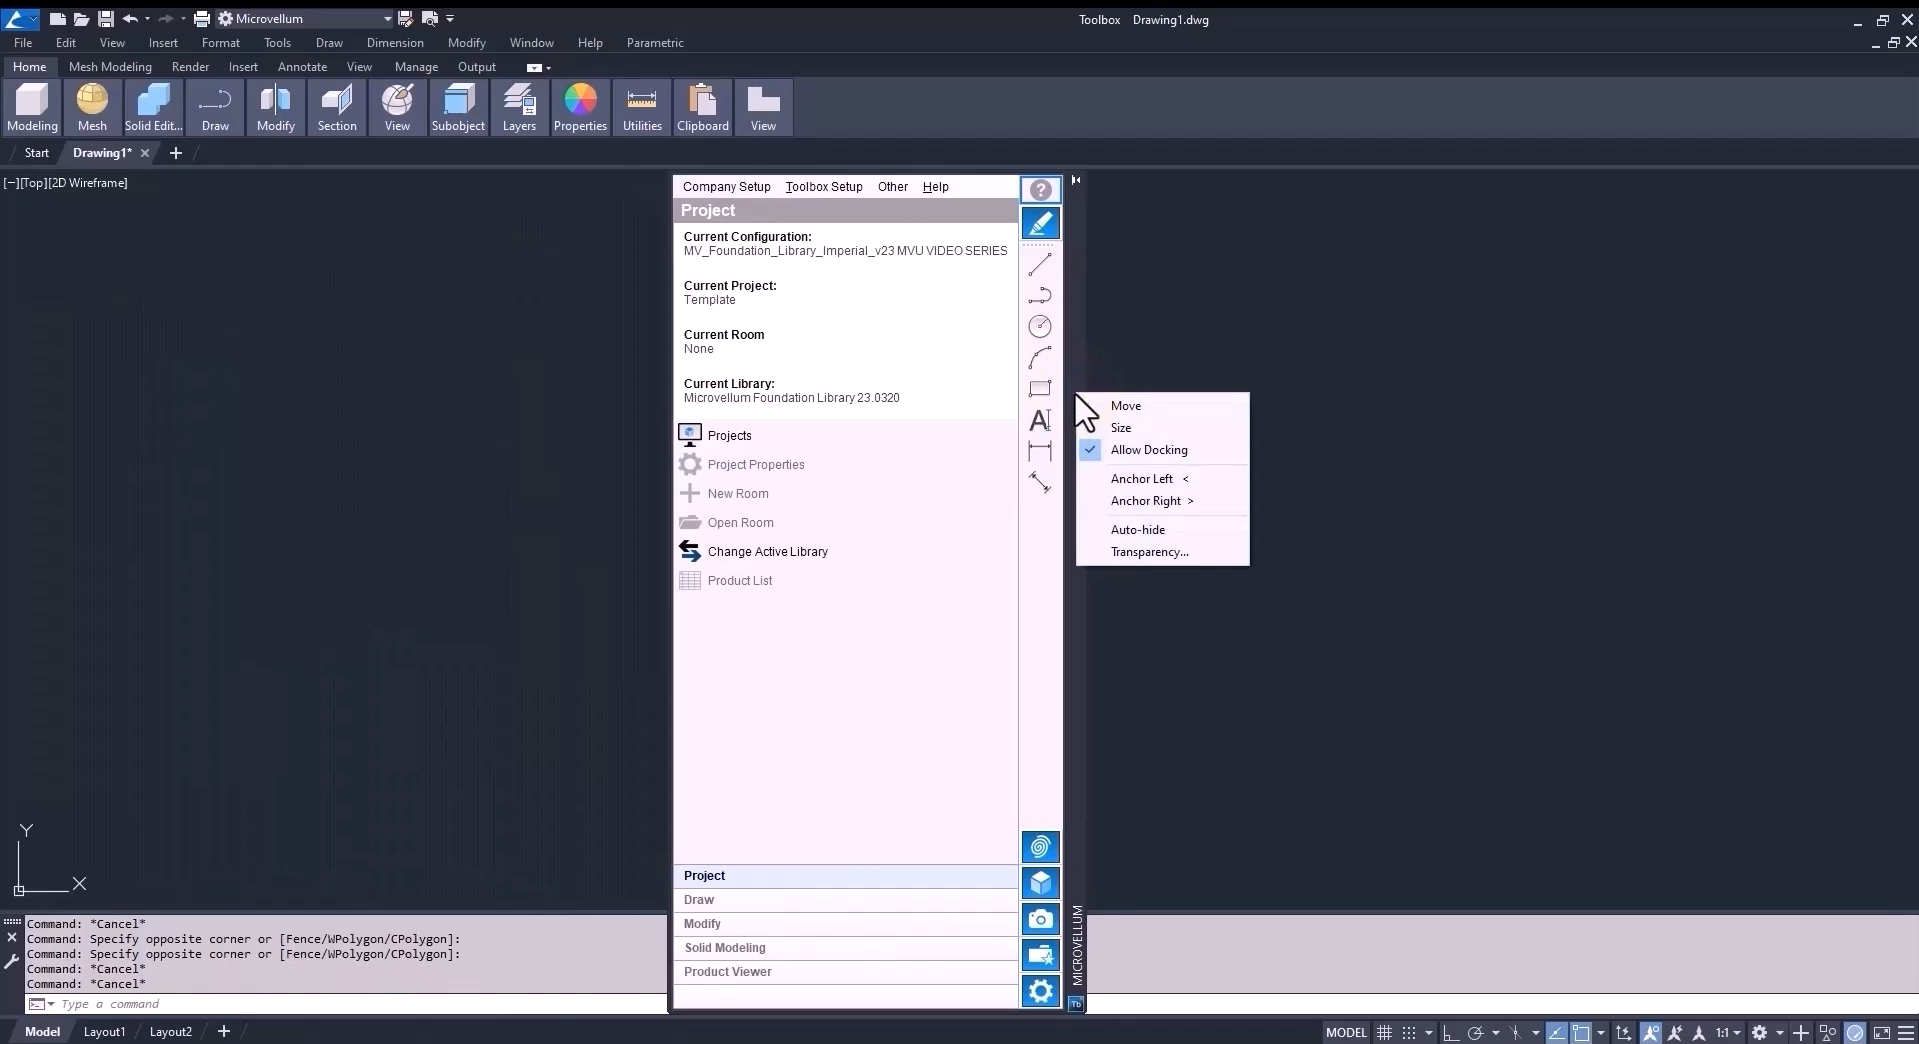
Task: Switch to Mesh Modeling ribbon tab
Action: (110, 67)
